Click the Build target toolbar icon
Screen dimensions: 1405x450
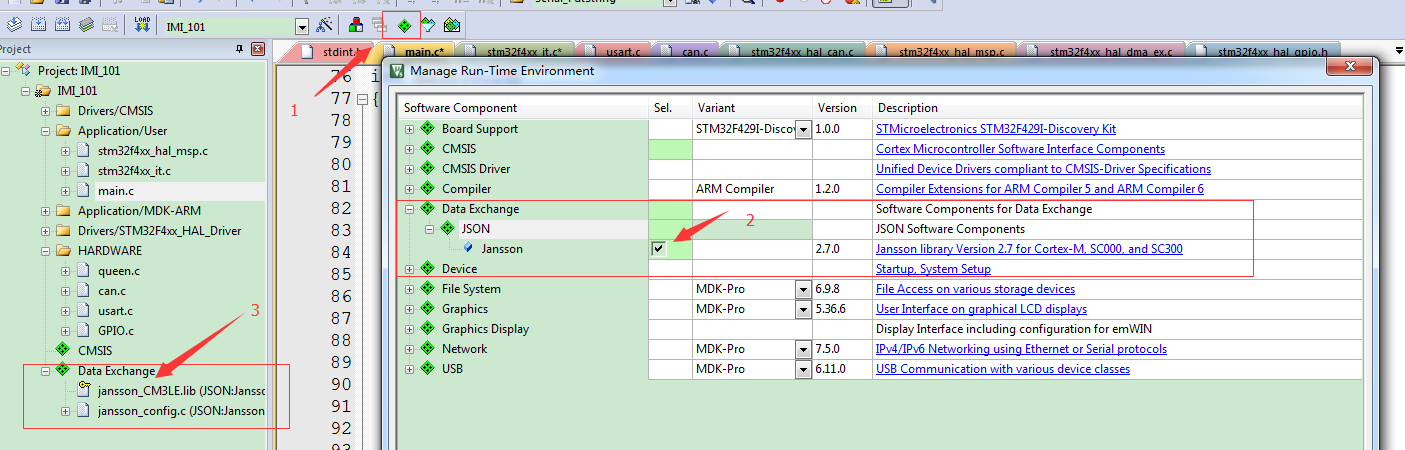pyautogui.click(x=37, y=25)
